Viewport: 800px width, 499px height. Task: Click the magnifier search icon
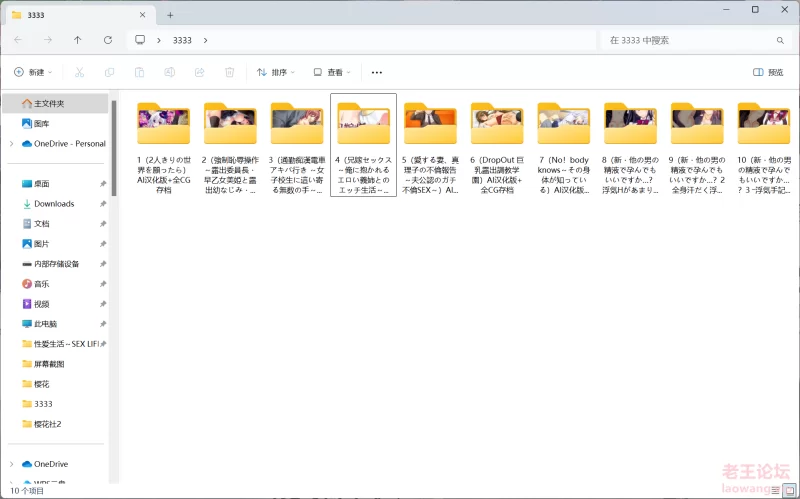coord(780,40)
